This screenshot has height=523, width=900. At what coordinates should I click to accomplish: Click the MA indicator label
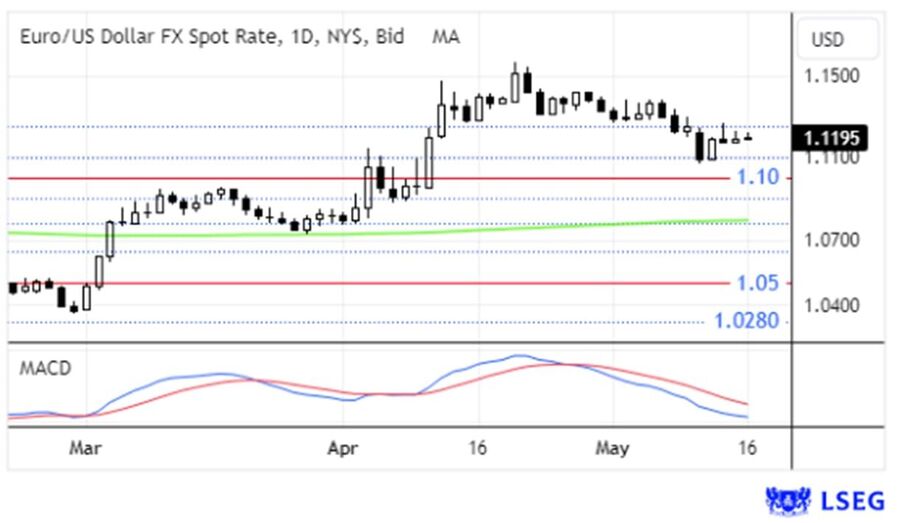click(x=446, y=37)
